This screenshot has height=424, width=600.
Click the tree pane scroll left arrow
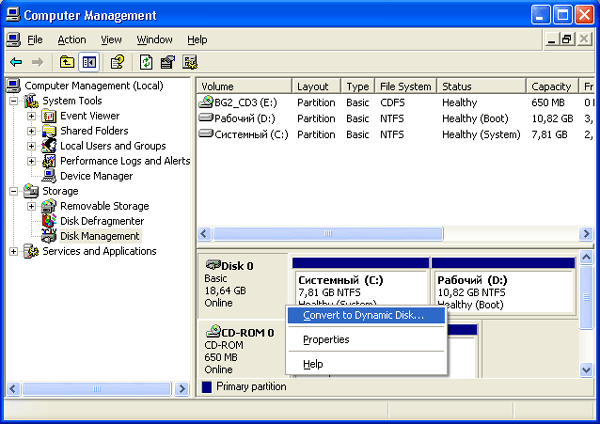(13, 389)
